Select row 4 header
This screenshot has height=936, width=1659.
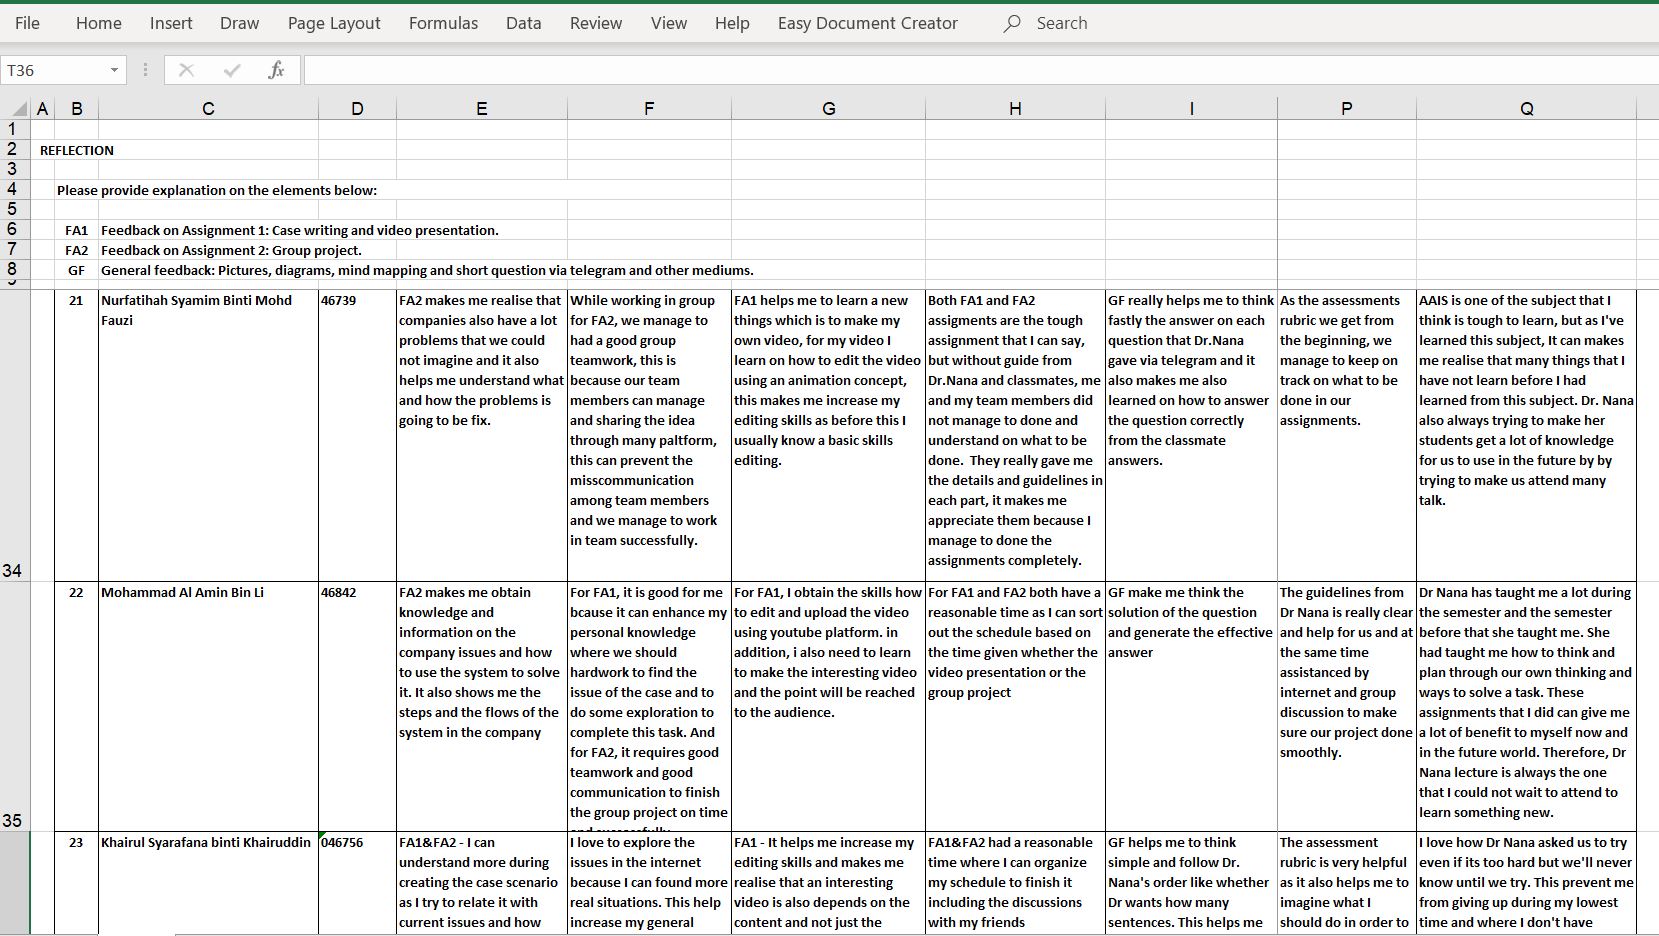15,190
